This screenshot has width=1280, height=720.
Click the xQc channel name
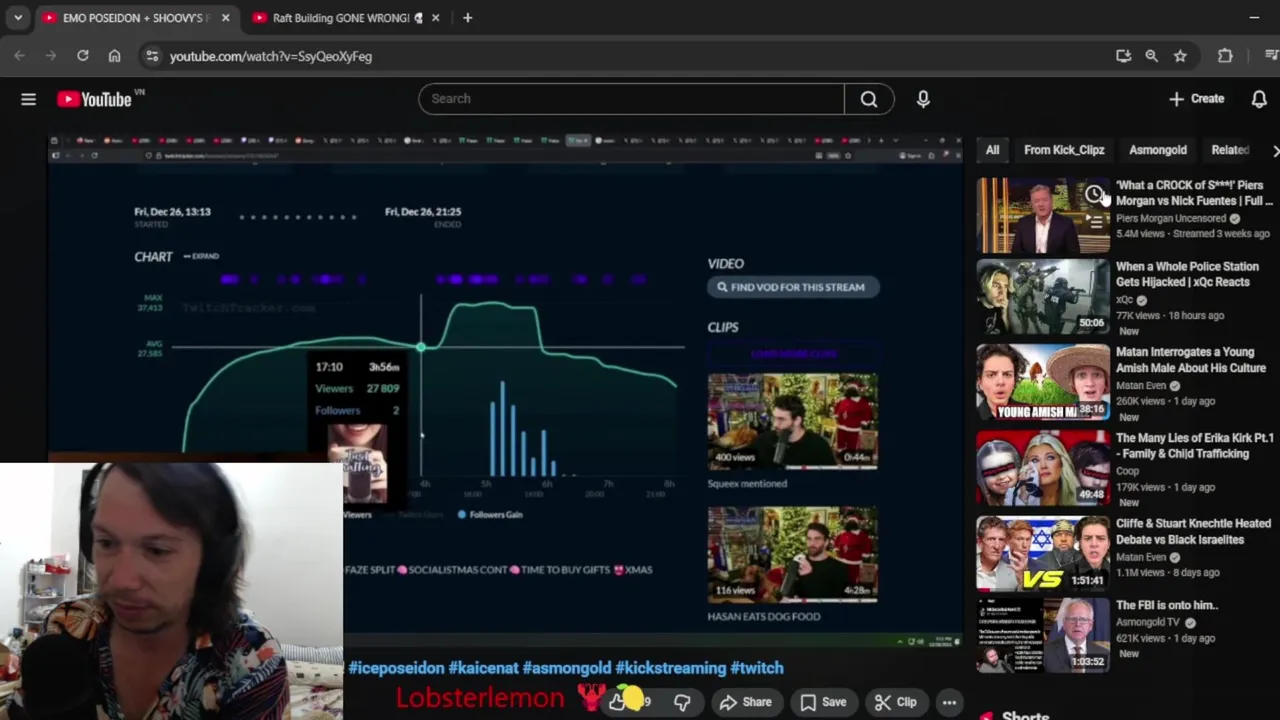click(x=1125, y=300)
